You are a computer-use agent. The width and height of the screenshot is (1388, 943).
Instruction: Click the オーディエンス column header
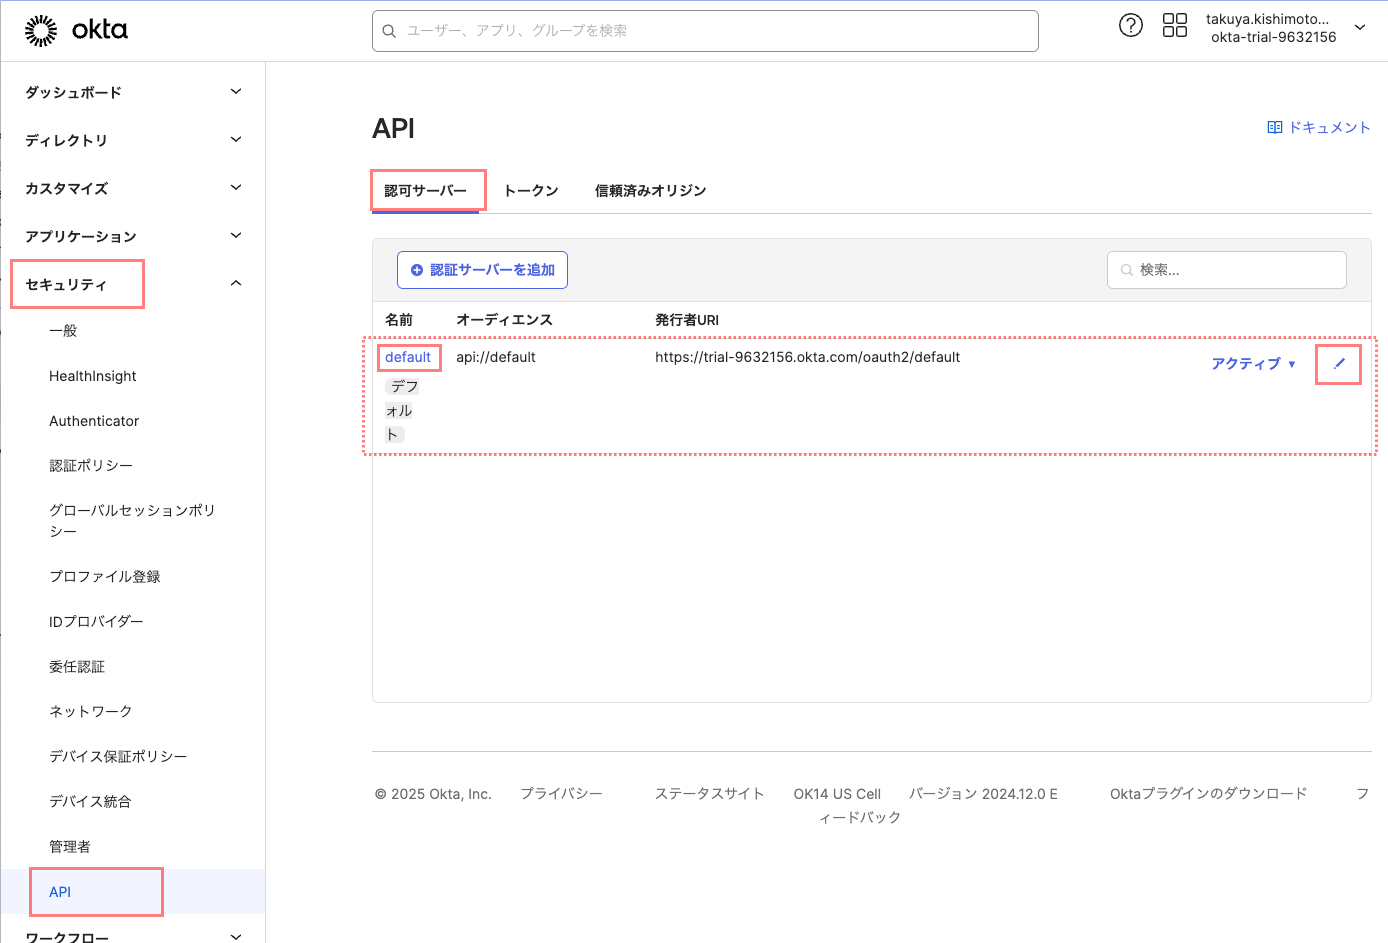click(x=504, y=320)
